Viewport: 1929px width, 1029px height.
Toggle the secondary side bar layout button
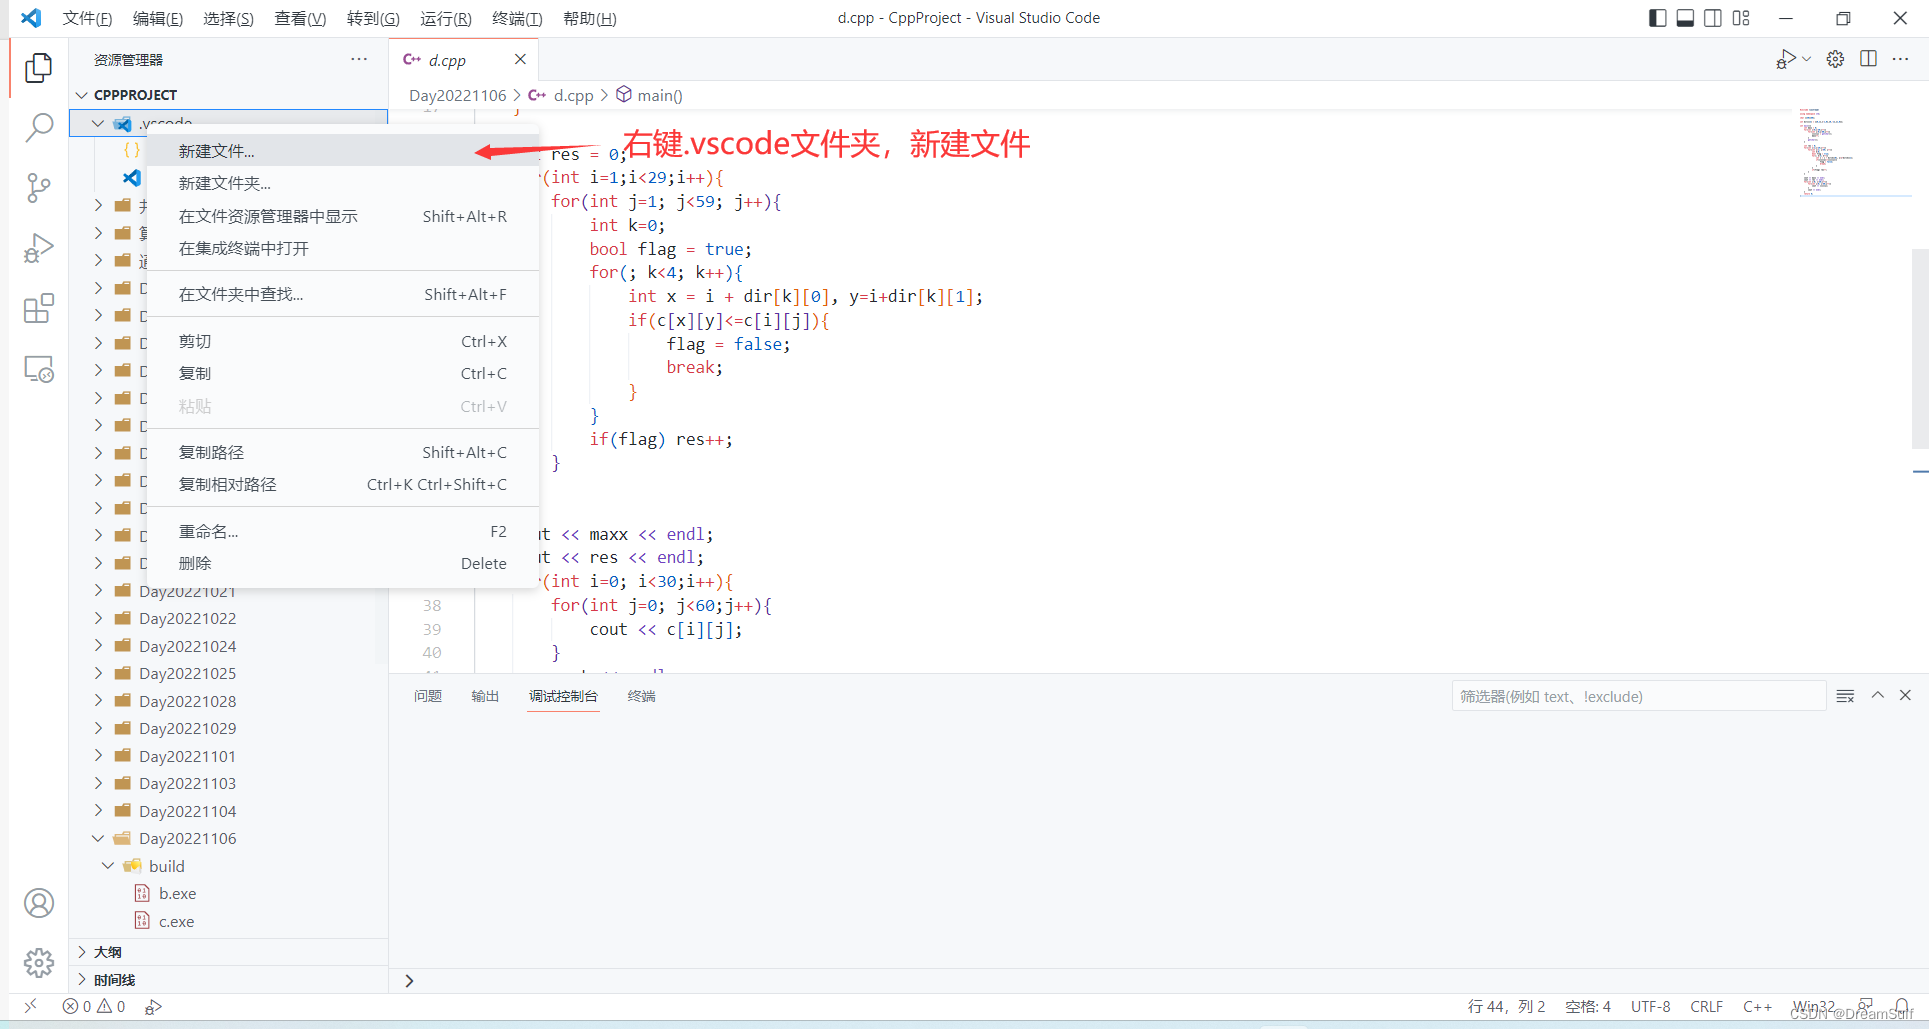pos(1713,18)
